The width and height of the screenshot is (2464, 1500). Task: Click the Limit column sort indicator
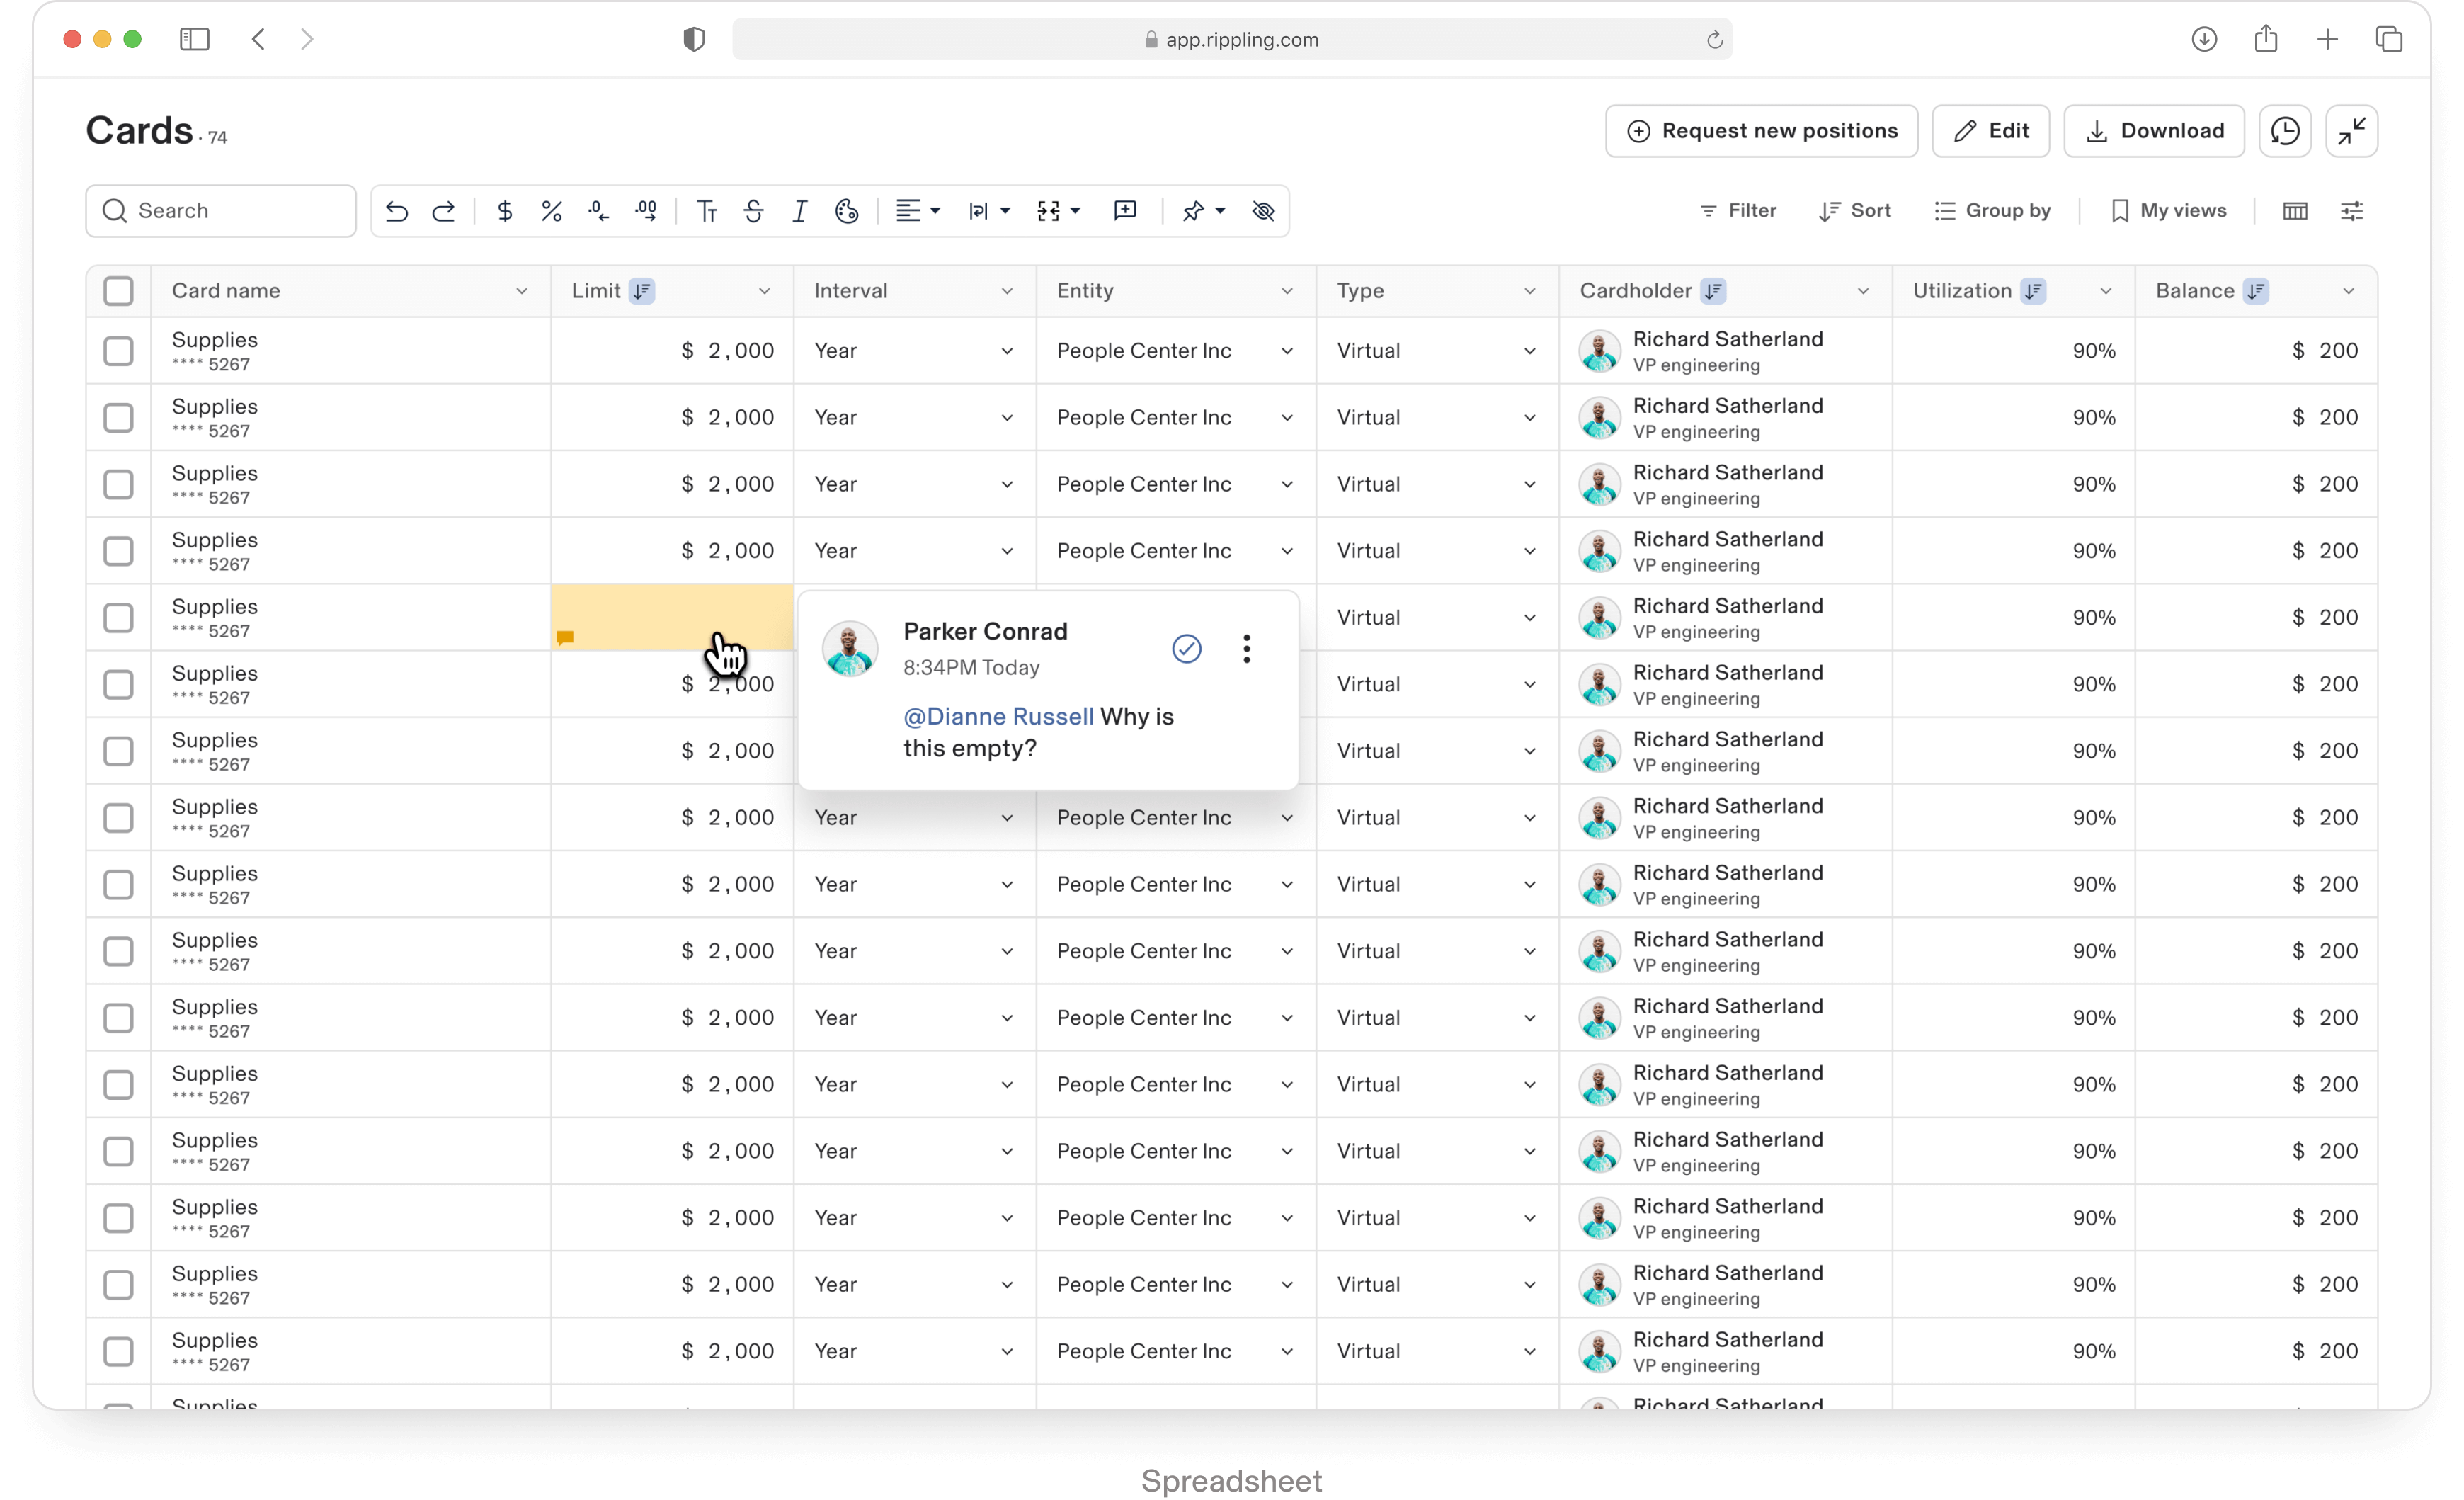(642, 291)
